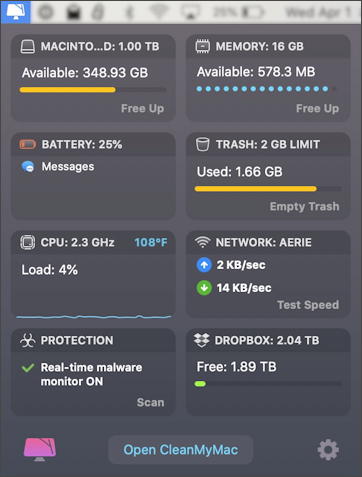Click the Macintosh HD drive icon
The image size is (362, 477).
(27, 47)
